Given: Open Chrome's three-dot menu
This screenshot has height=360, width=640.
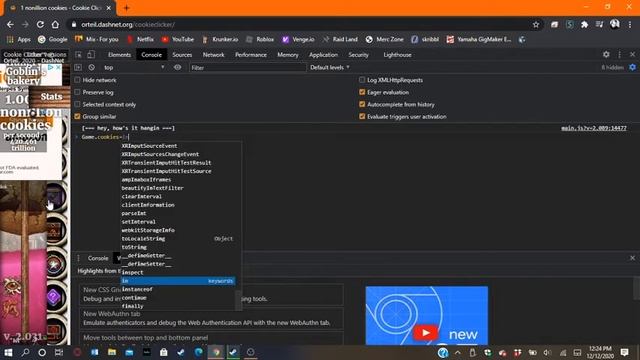Looking at the screenshot, I should tap(631, 24).
